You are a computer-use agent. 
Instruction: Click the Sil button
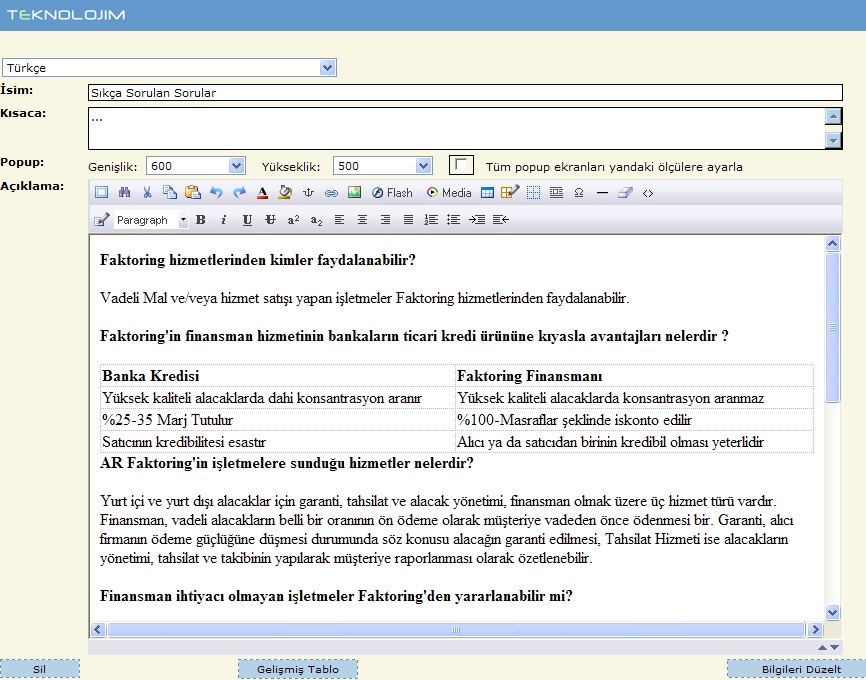tap(40, 669)
